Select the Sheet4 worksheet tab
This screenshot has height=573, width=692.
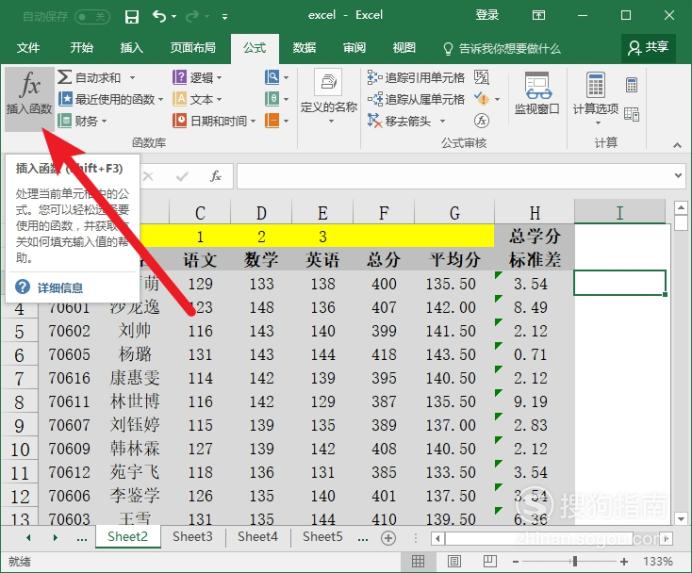[x=258, y=537]
